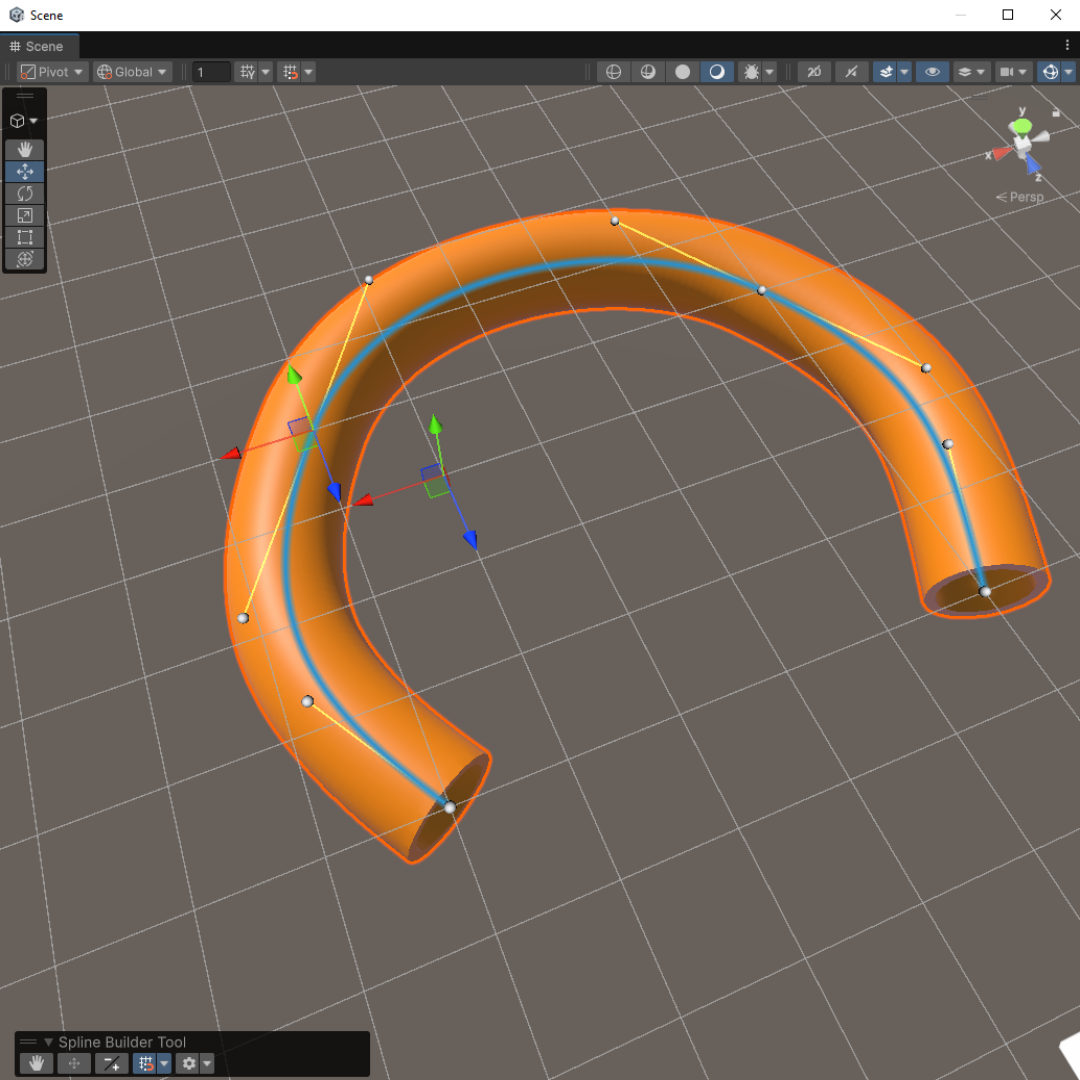
Task: Open the gizmos dropdown arrow
Action: (x=1068, y=72)
